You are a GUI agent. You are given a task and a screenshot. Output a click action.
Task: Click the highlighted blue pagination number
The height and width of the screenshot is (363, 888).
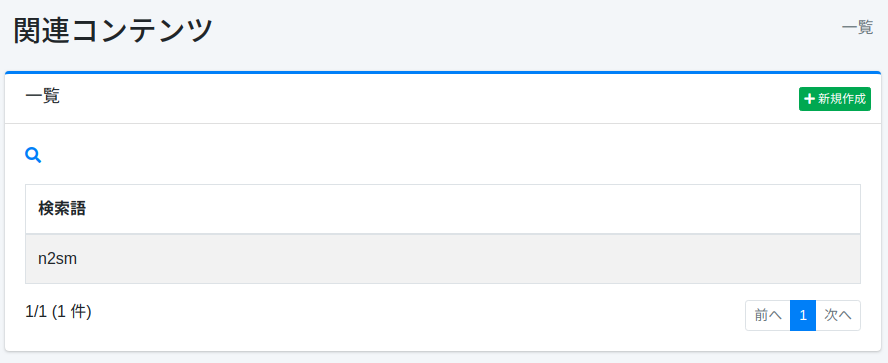(x=803, y=315)
